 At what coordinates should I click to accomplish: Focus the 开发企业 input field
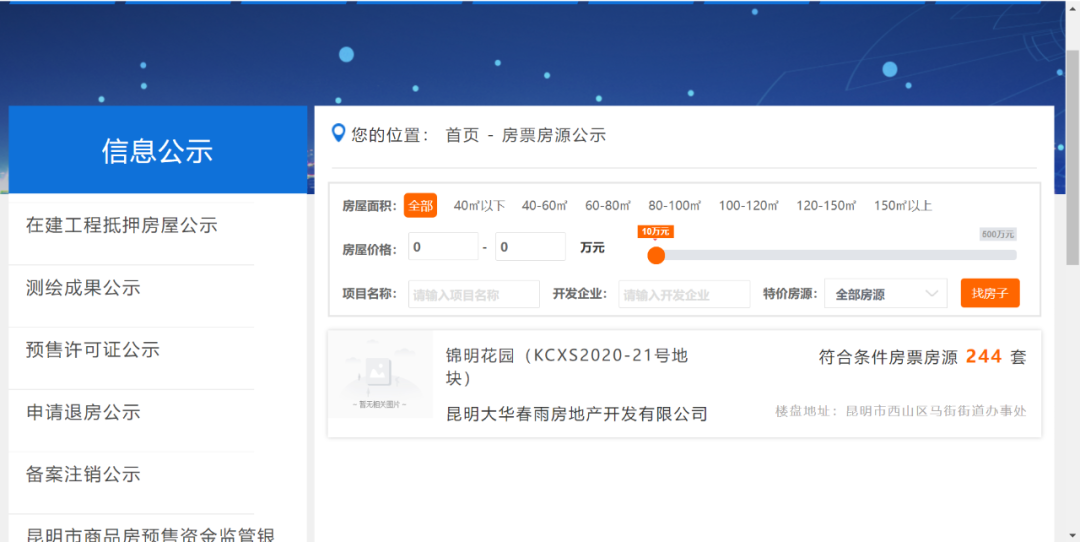(x=684, y=294)
